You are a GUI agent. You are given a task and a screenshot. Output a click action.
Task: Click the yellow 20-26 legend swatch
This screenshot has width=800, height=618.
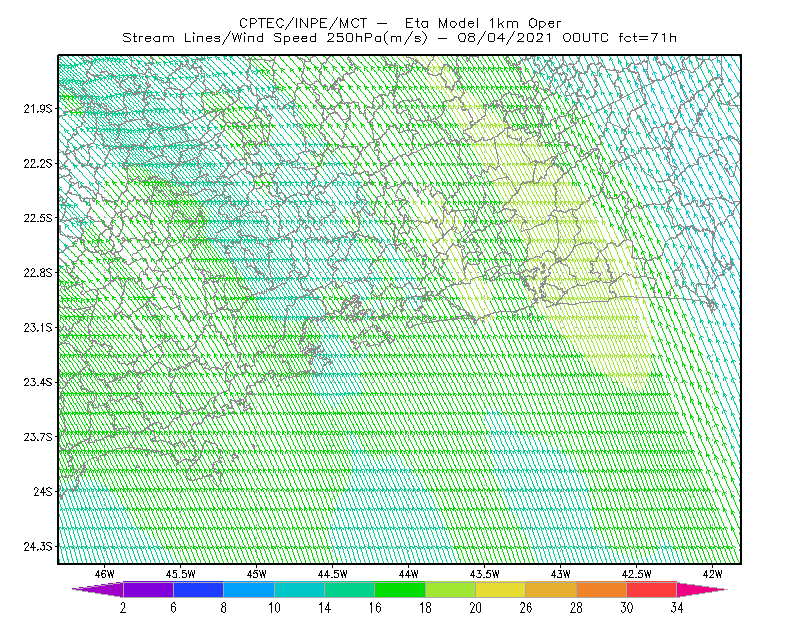pyautogui.click(x=501, y=589)
